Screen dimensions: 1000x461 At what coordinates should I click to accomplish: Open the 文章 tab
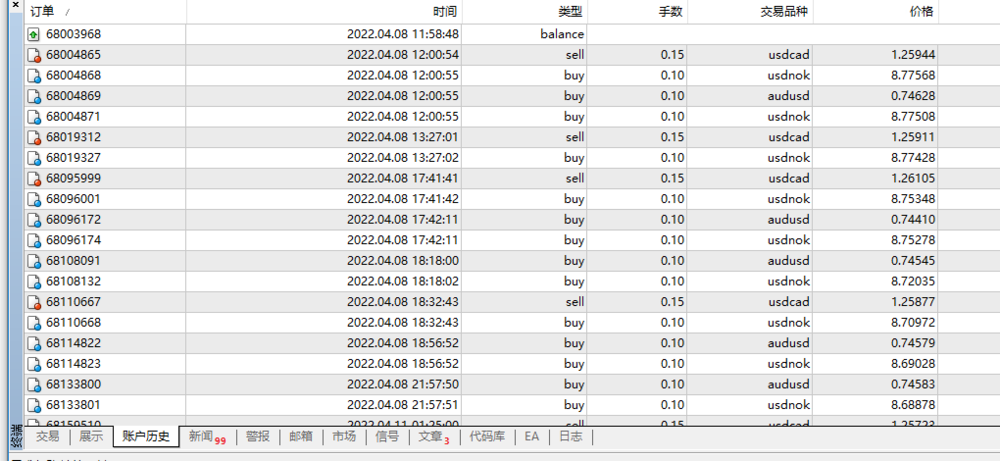pos(433,437)
